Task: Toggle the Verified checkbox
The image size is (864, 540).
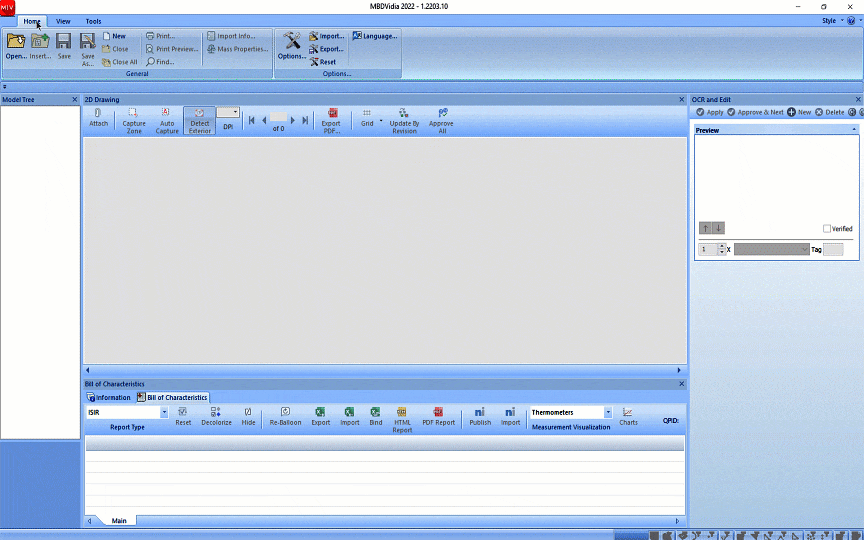Action: click(827, 229)
